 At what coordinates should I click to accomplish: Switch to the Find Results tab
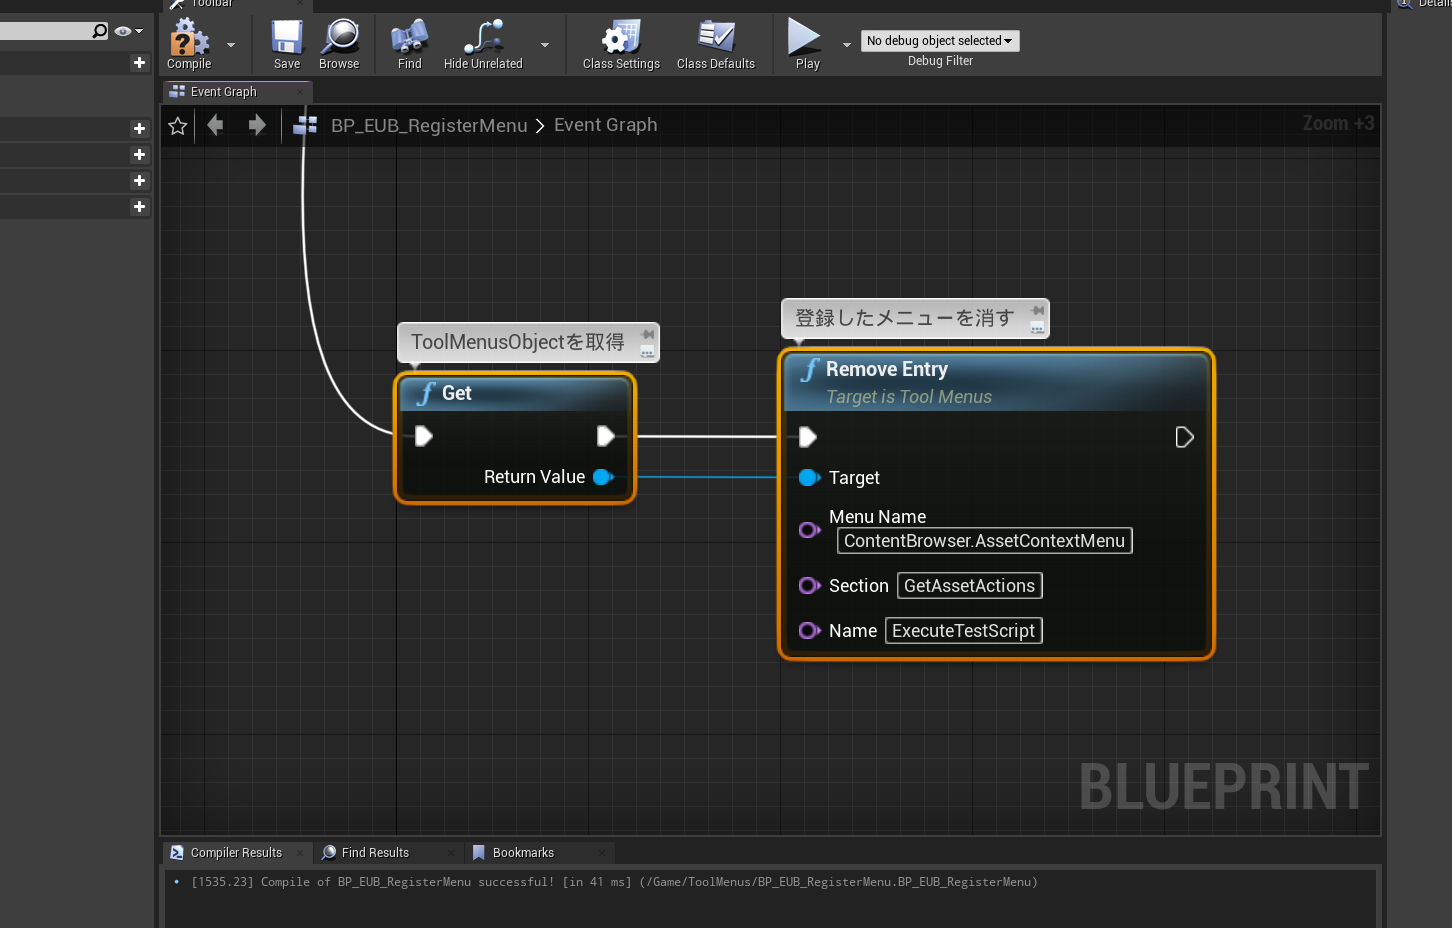point(374,852)
